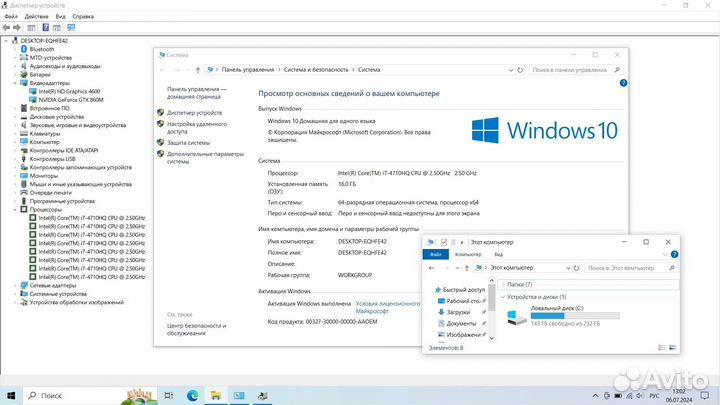Open the Вид menu in Device Manager
This screenshot has width=720, height=405.
pos(60,17)
